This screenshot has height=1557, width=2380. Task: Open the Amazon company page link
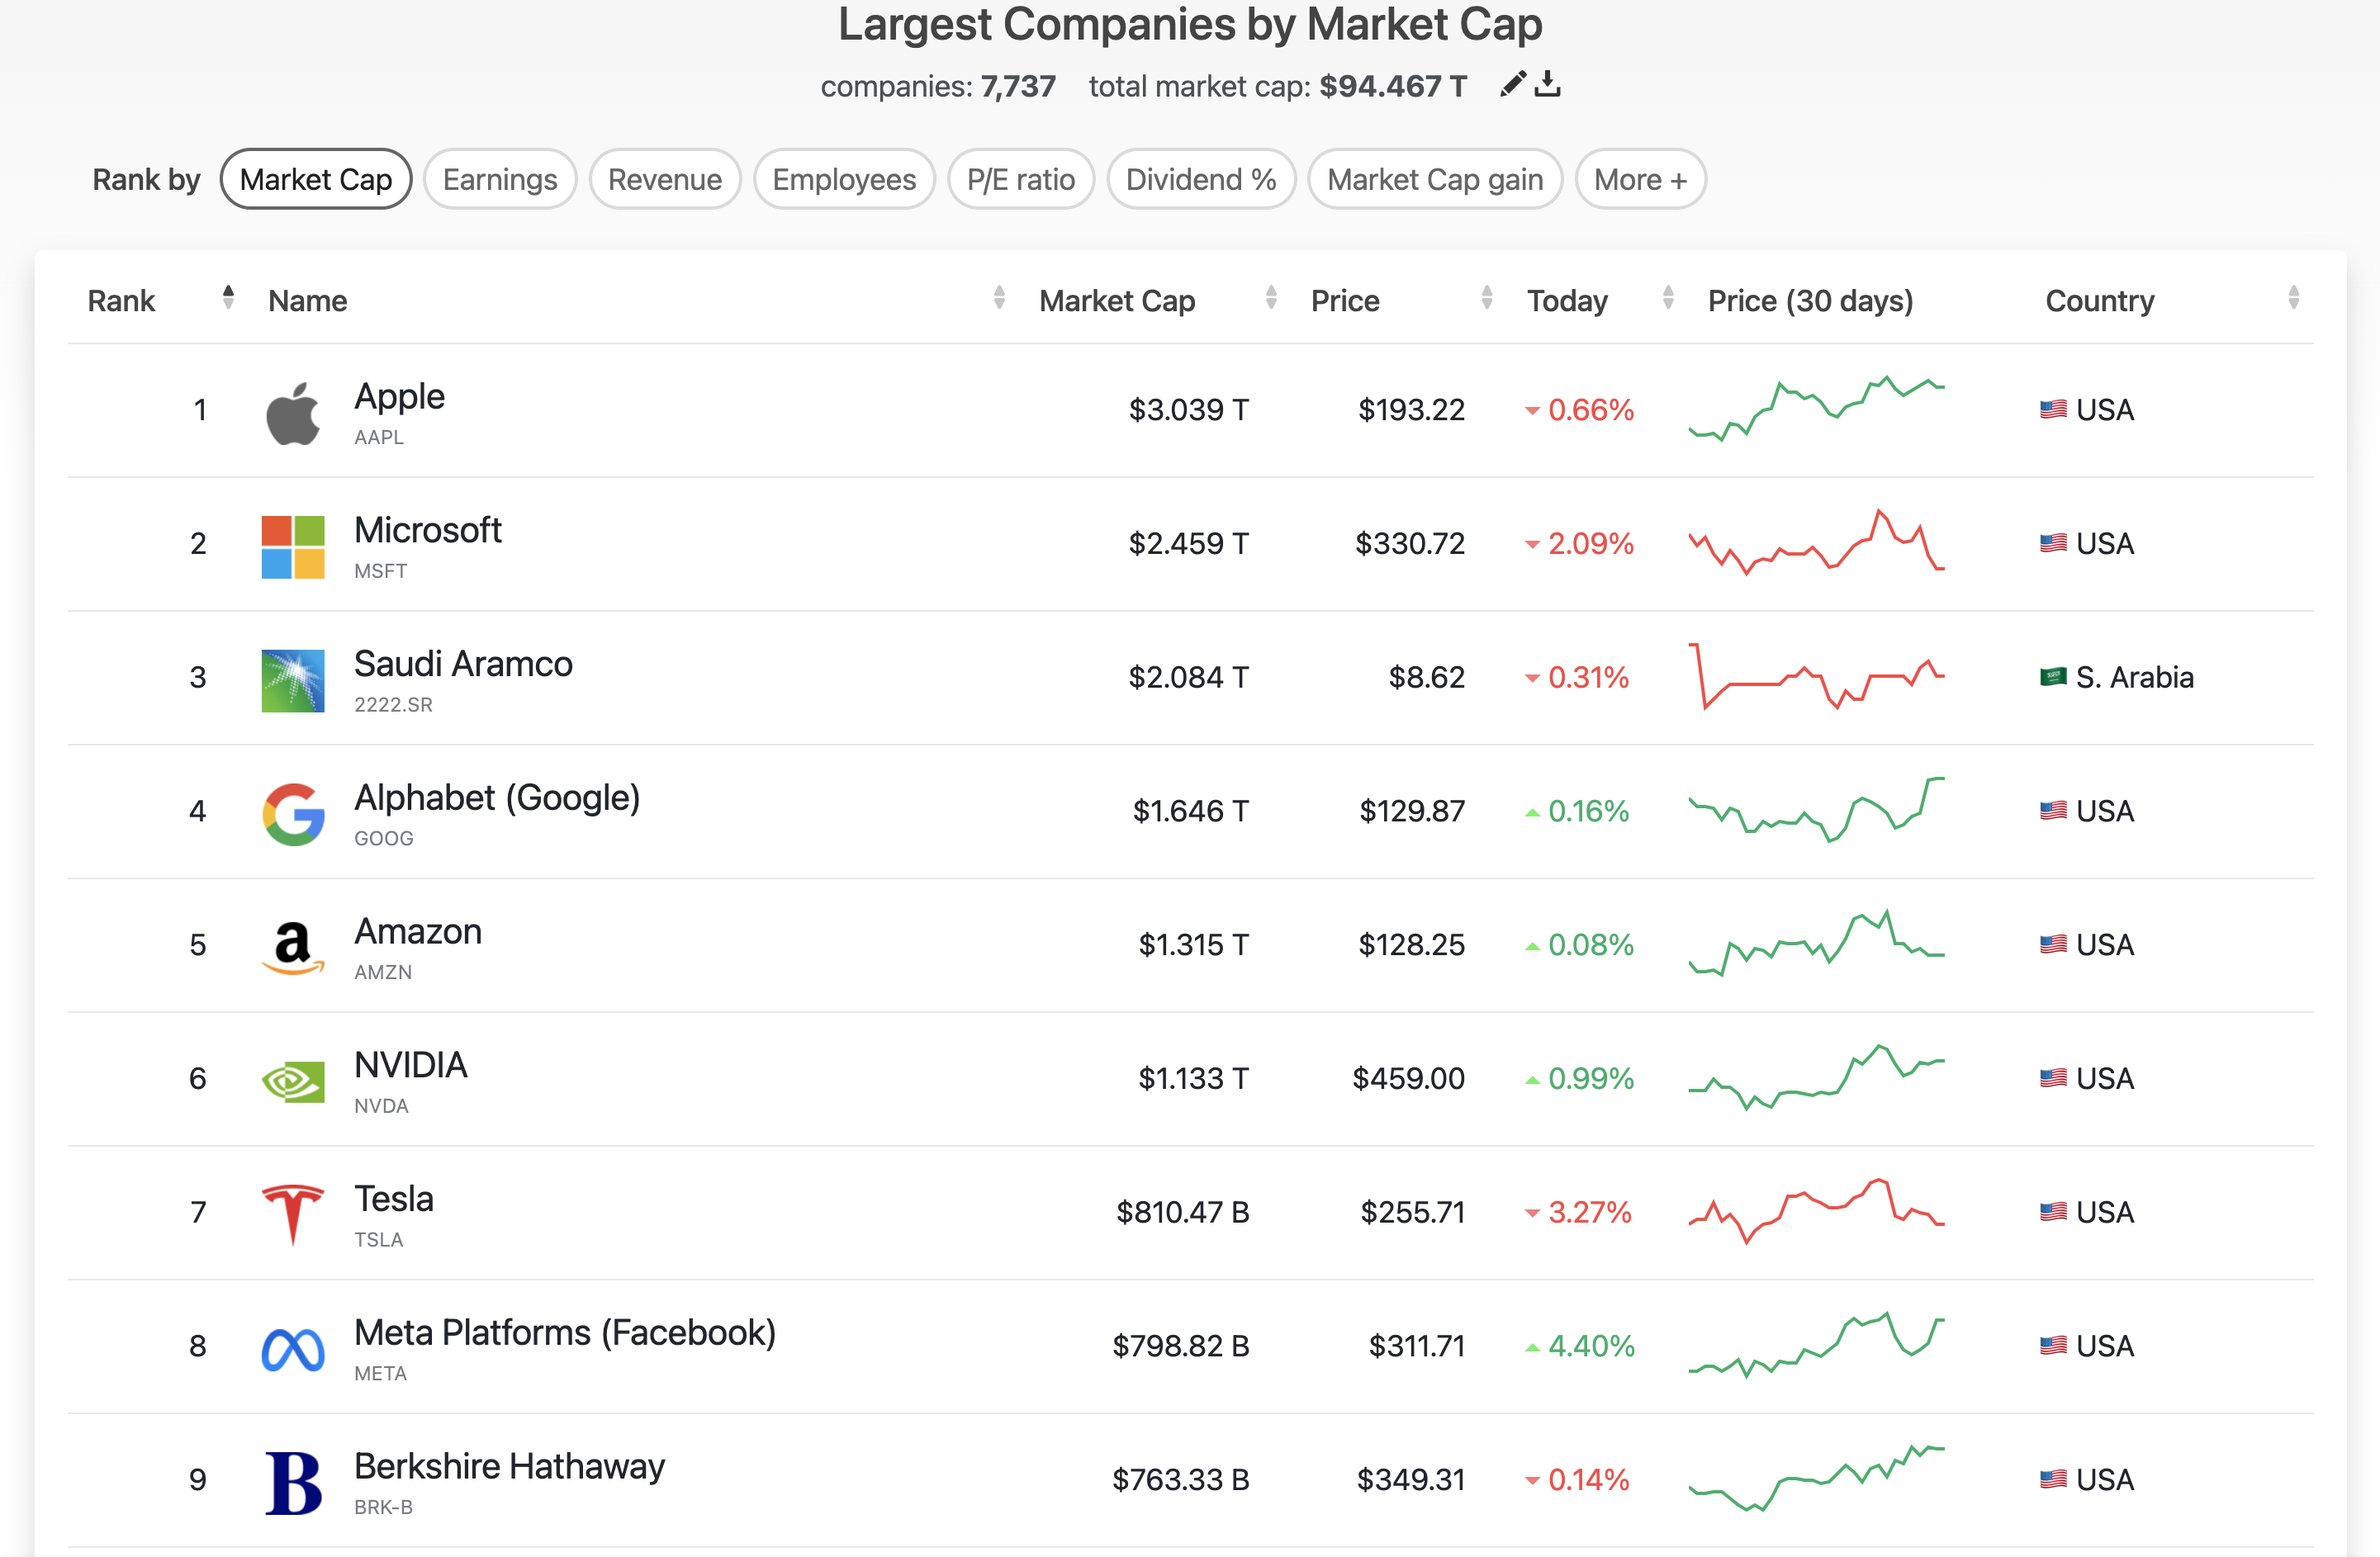click(x=418, y=932)
